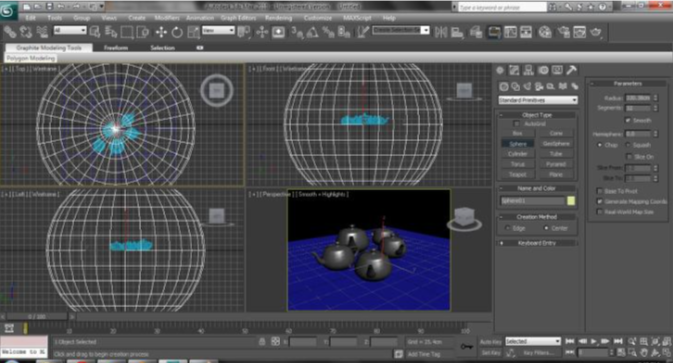Enable the AutoGrid checkbox

coord(517,124)
